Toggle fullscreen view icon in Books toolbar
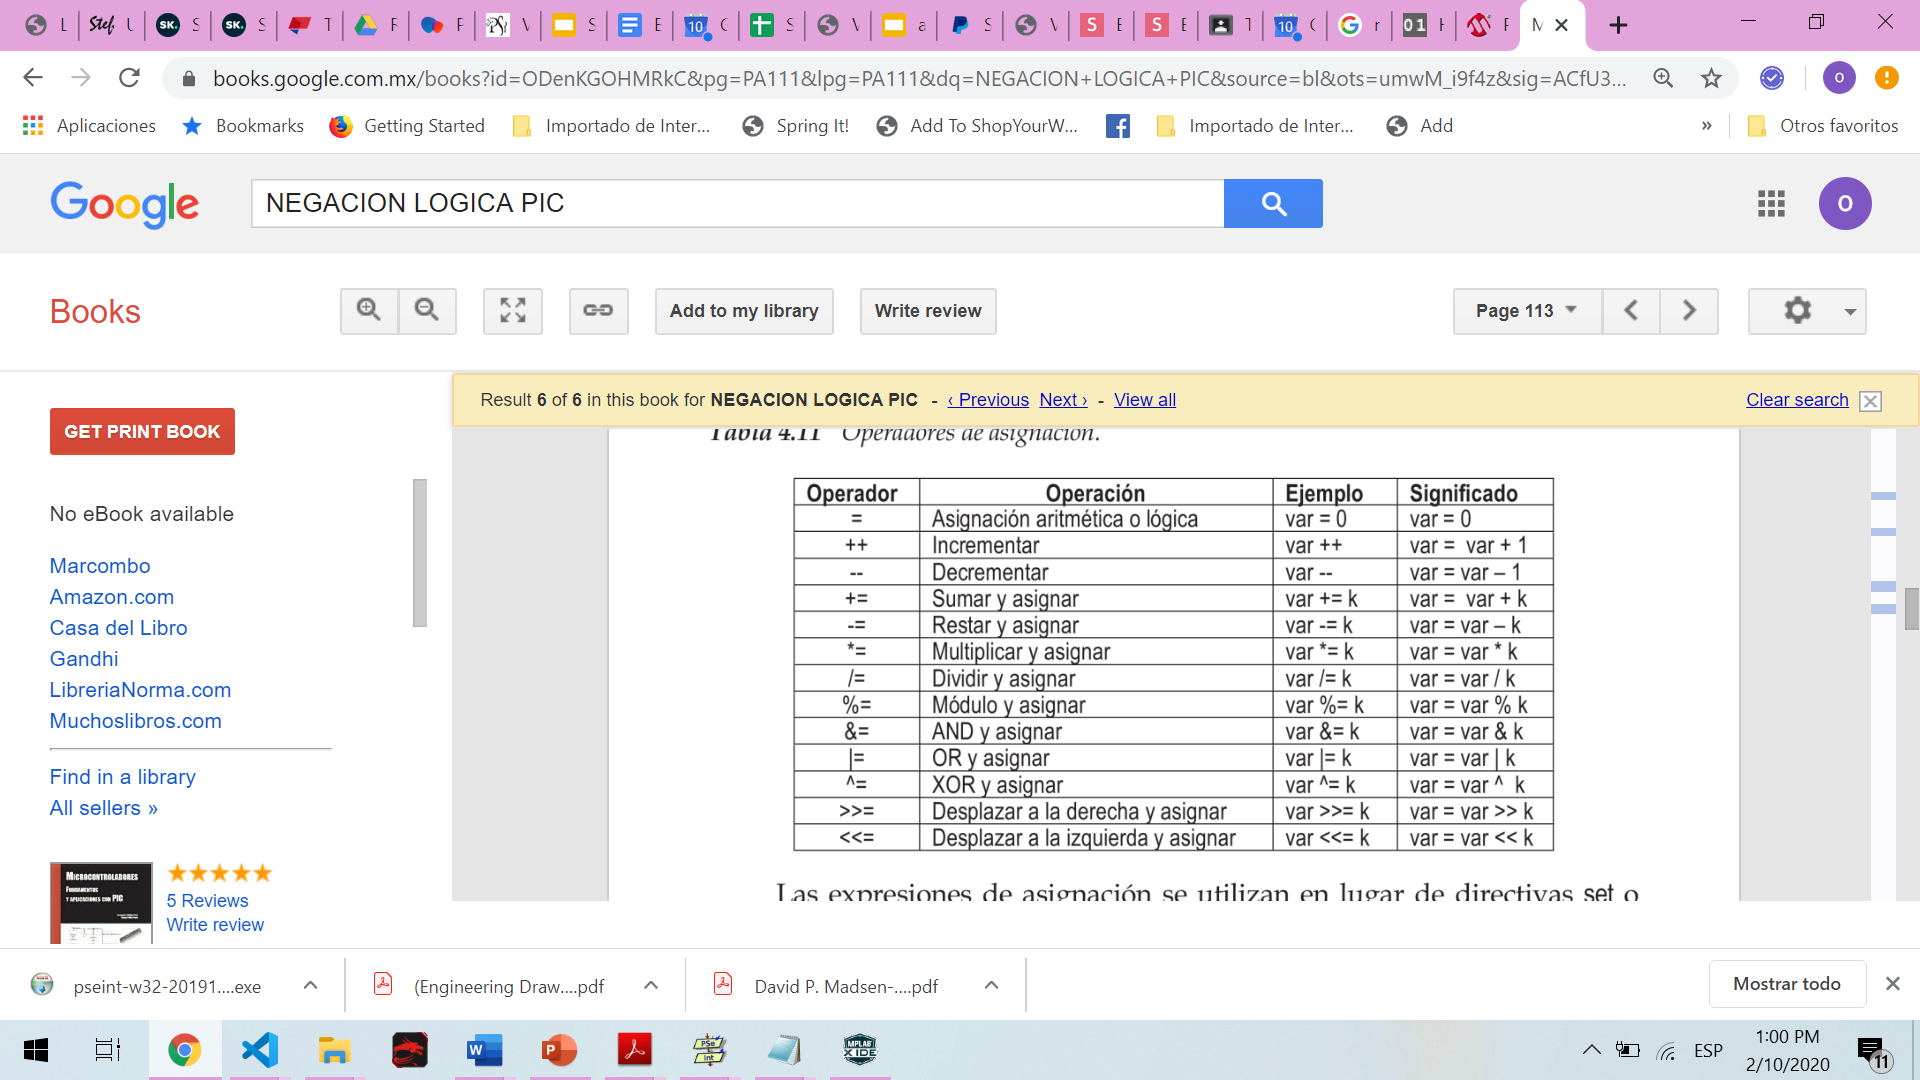 click(513, 311)
